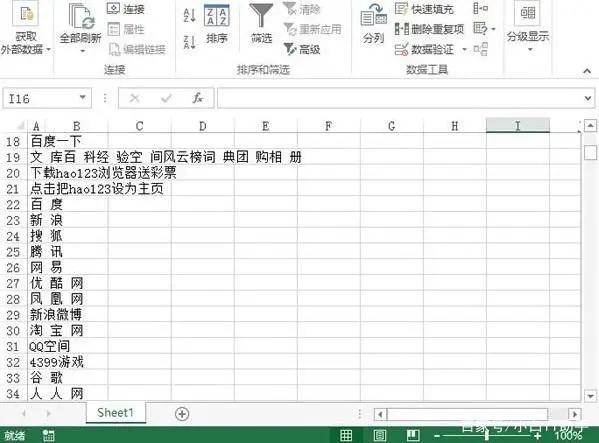Click the Insert Function fx icon
This screenshot has width=599, height=443.
point(198,99)
